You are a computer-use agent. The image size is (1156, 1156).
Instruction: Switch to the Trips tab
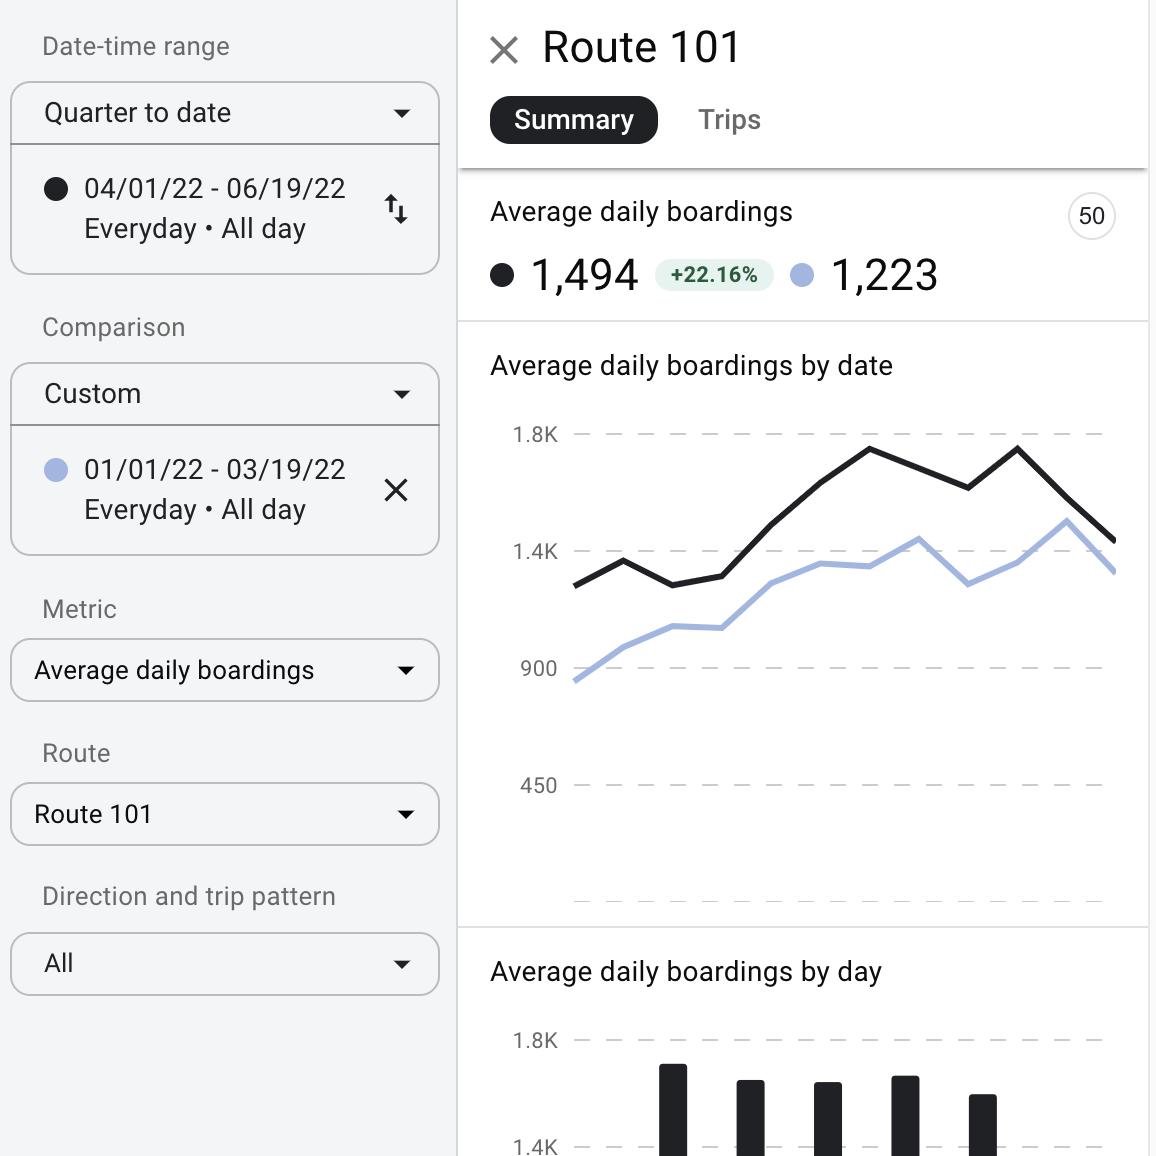tap(729, 120)
